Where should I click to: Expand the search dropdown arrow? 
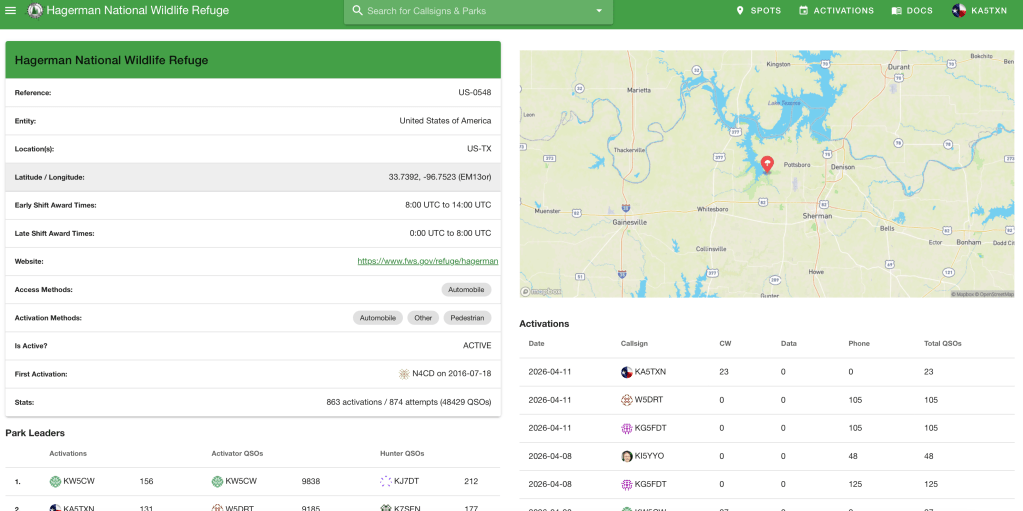tap(599, 11)
